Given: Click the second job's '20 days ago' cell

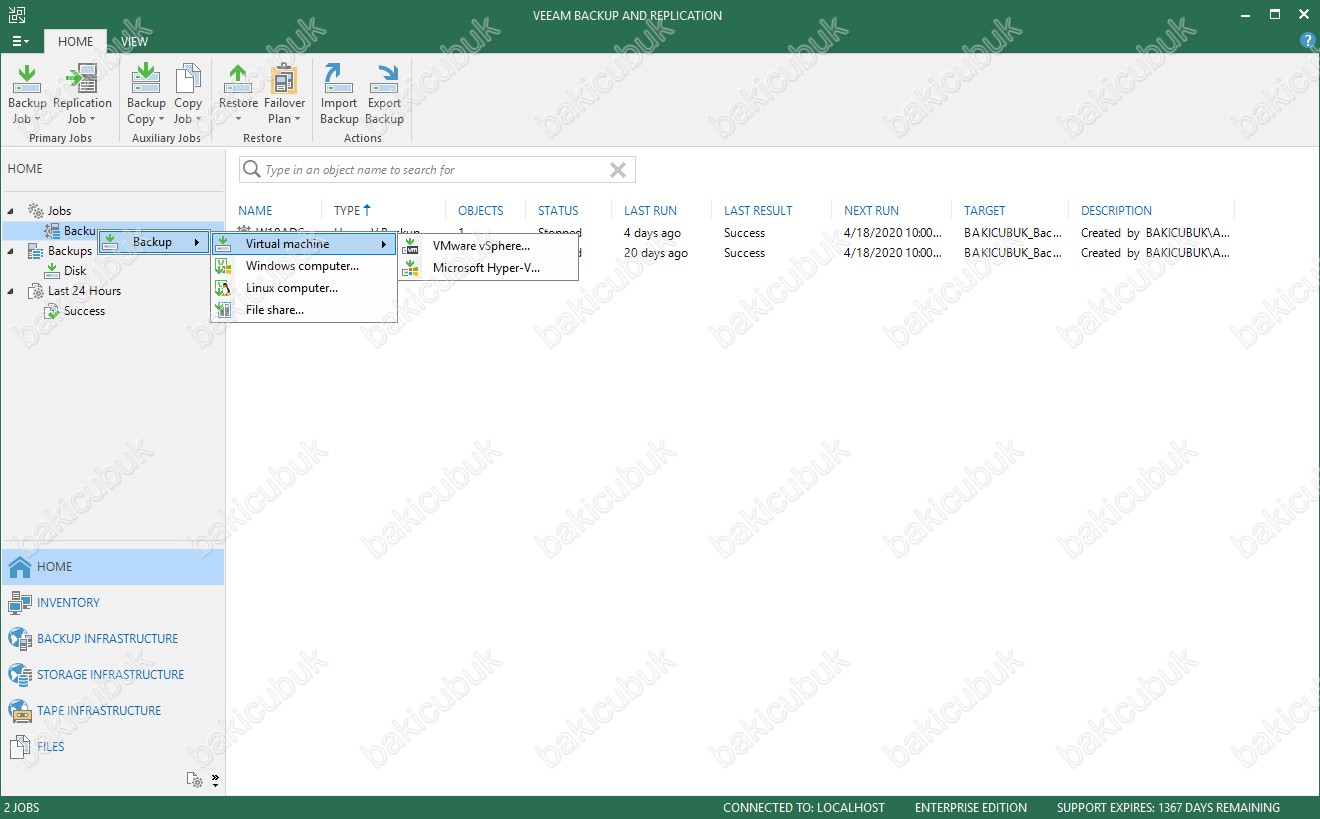Looking at the screenshot, I should click(655, 253).
